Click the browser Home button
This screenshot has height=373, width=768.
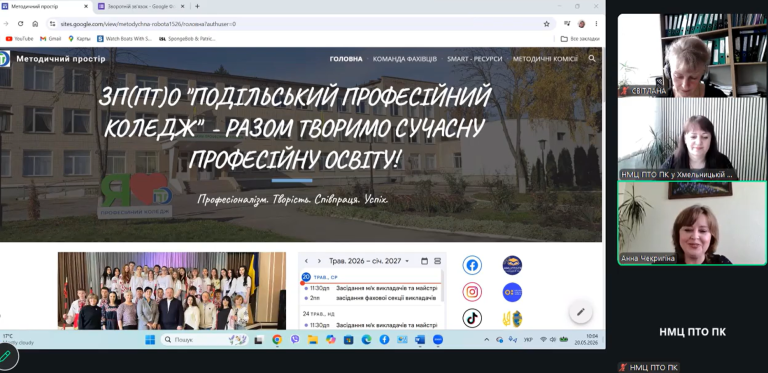(35, 23)
